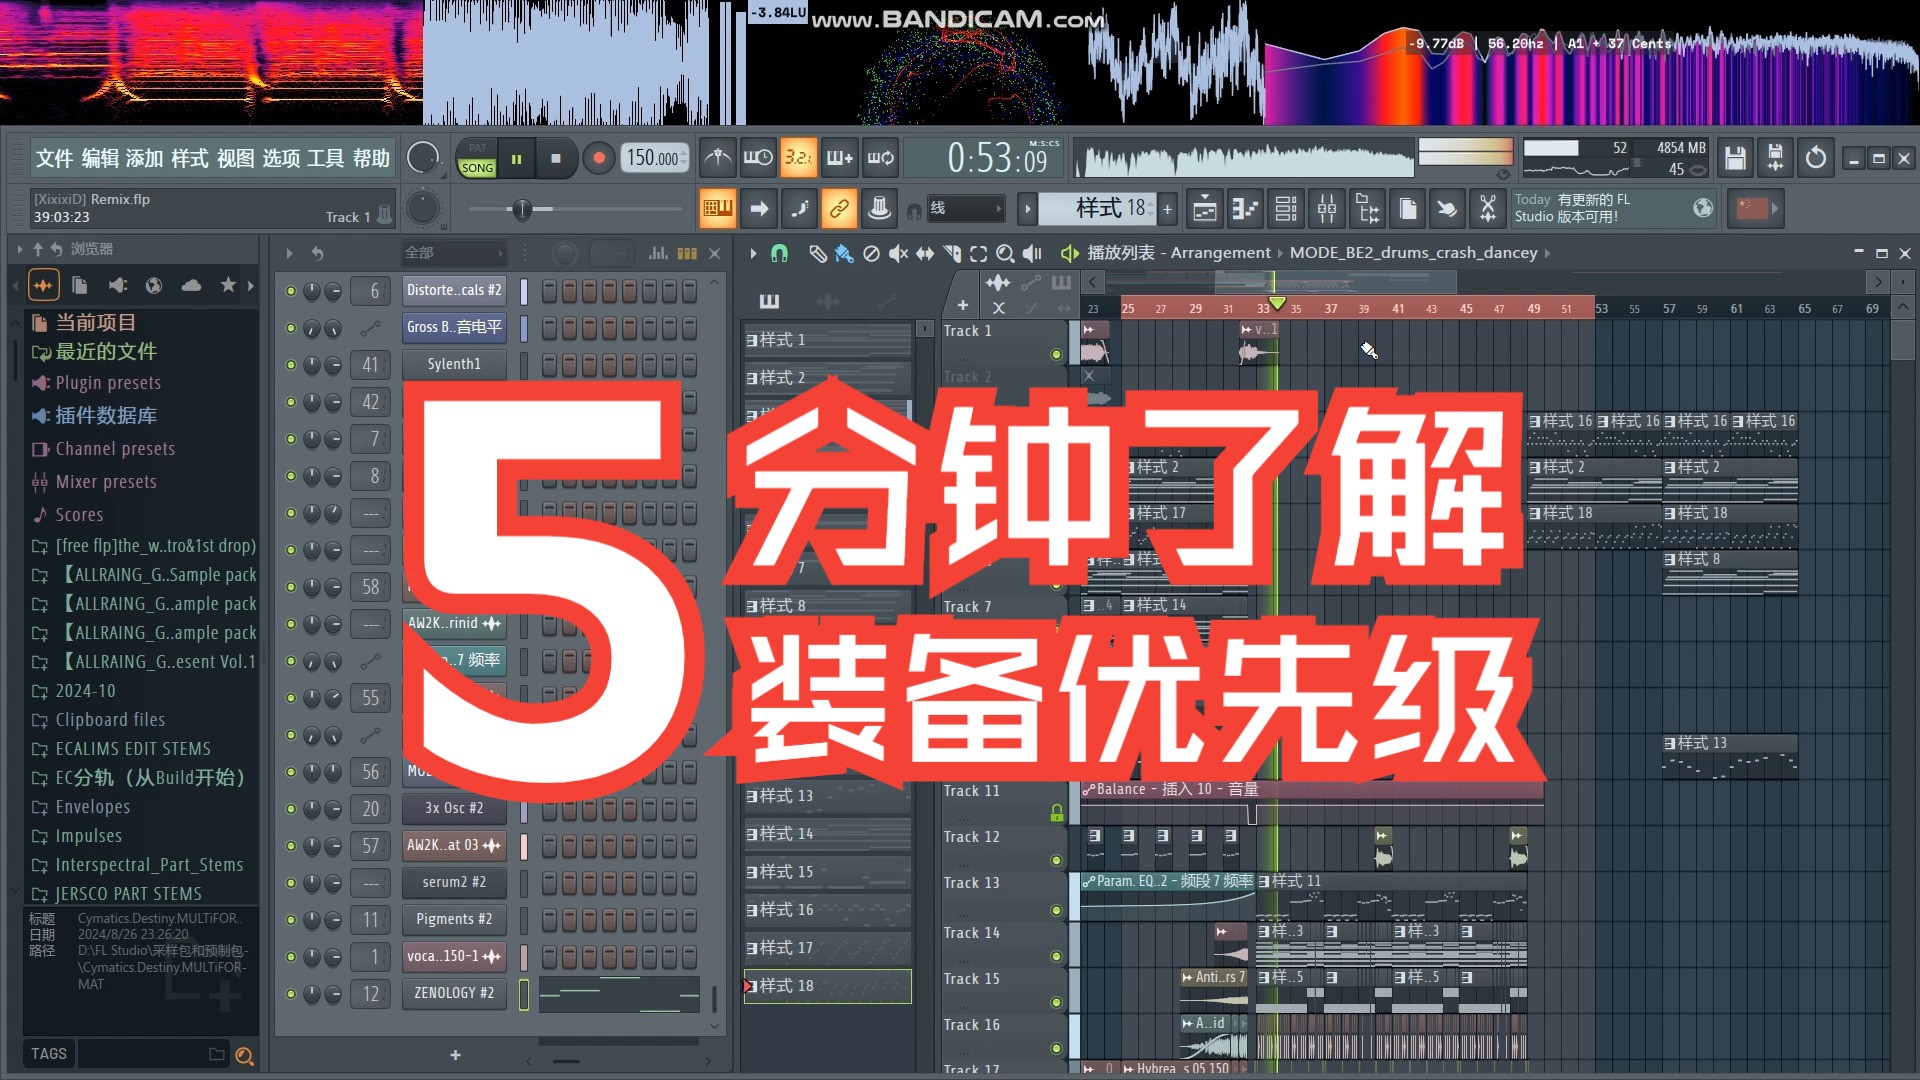Open the snap '线' dropdown

964,209
